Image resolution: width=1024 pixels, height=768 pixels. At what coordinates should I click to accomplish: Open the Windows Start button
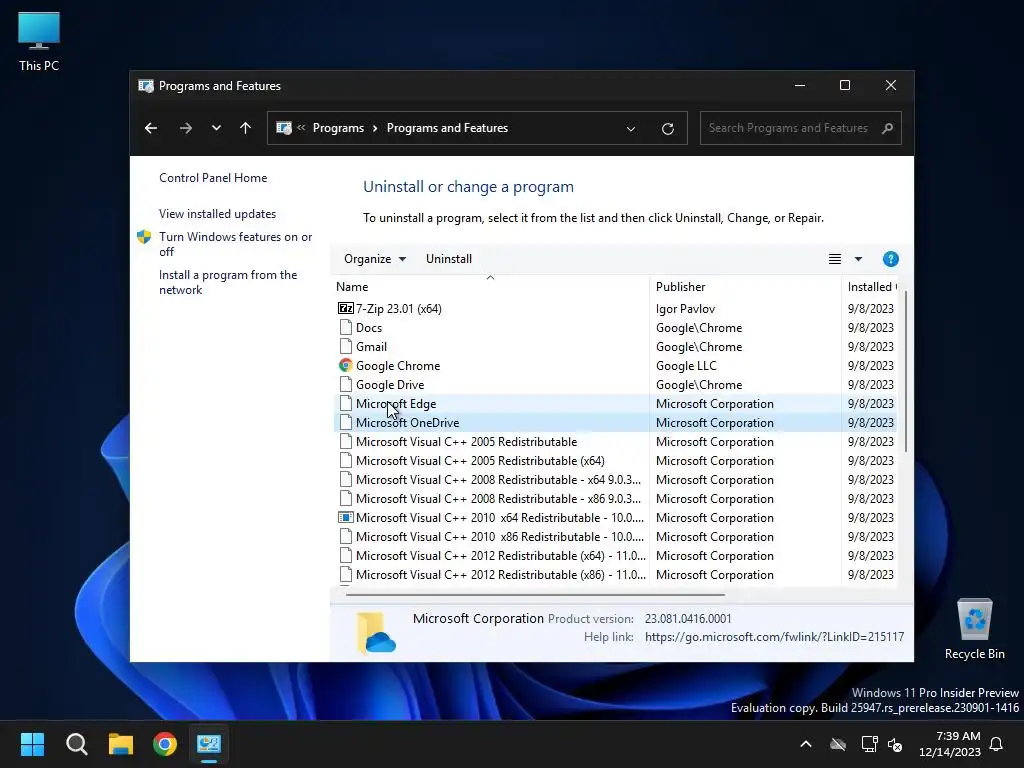pyautogui.click(x=32, y=744)
